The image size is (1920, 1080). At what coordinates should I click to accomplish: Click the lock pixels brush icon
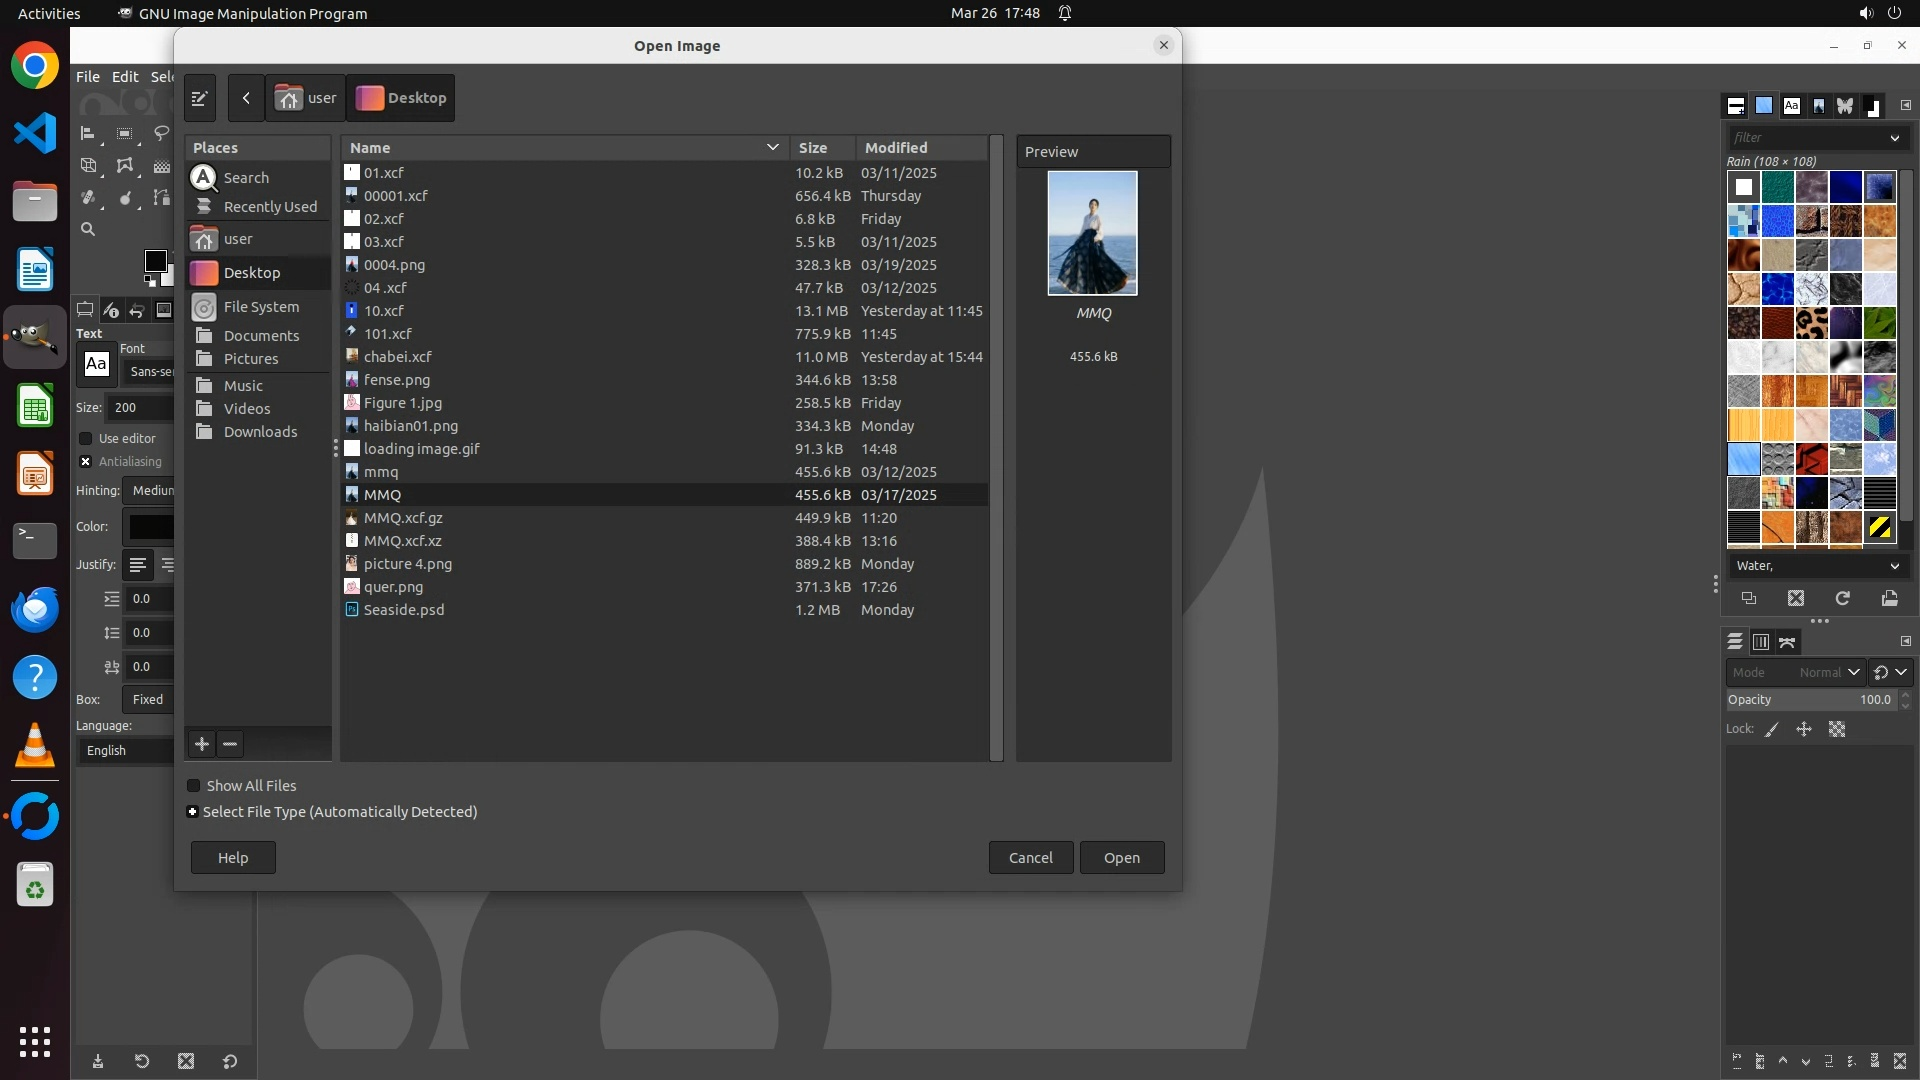click(x=1772, y=730)
